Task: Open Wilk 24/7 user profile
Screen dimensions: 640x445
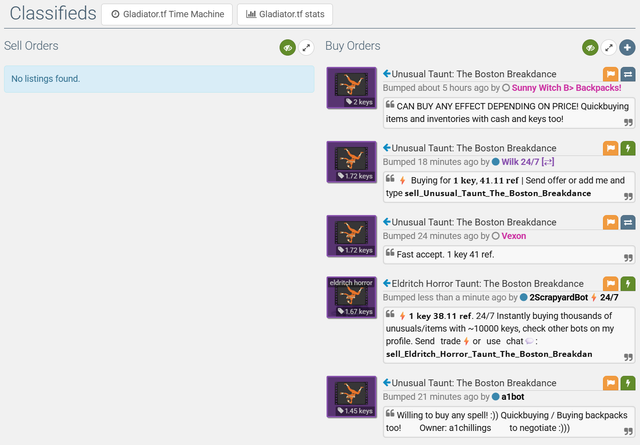Action: click(x=528, y=162)
